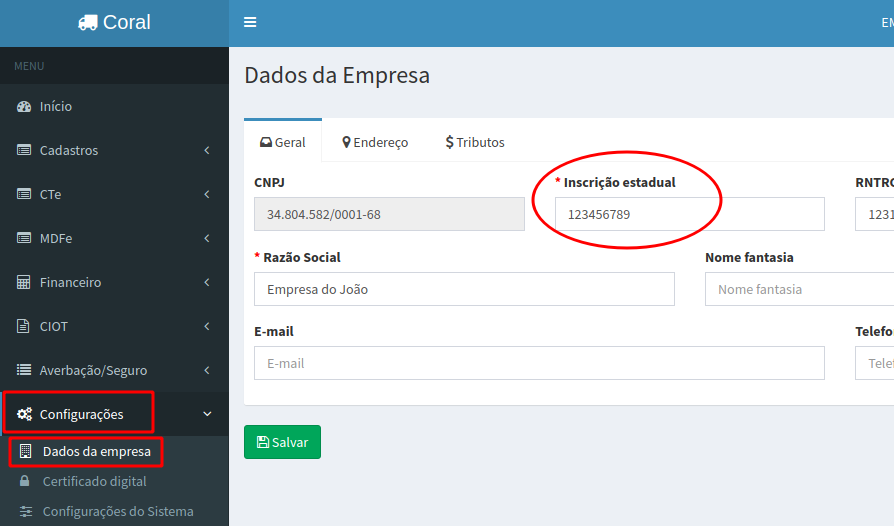Open Dados da empresa menu item
Image resolution: width=894 pixels, height=526 pixels.
pyautogui.click(x=96, y=451)
